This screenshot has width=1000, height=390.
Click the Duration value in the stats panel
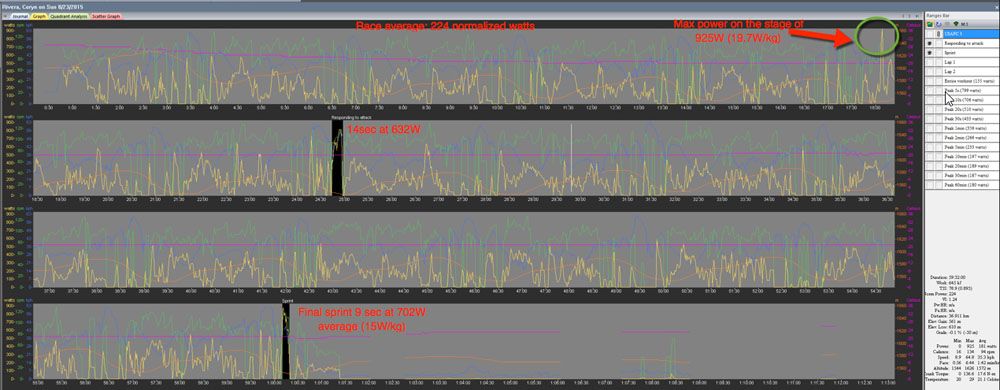957,277
